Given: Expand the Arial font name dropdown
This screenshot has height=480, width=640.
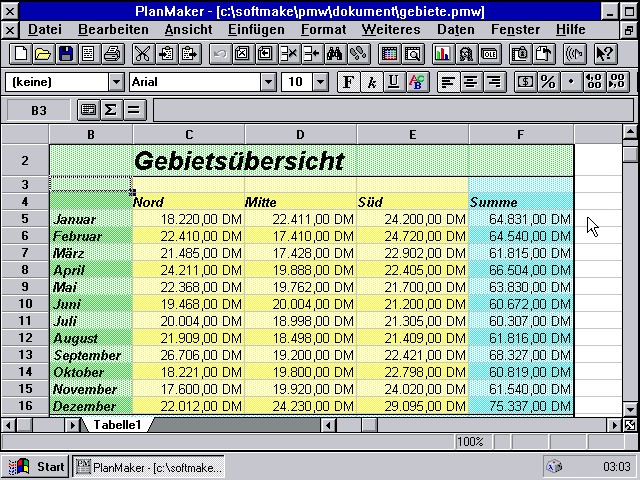Looking at the screenshot, I should click(x=268, y=82).
